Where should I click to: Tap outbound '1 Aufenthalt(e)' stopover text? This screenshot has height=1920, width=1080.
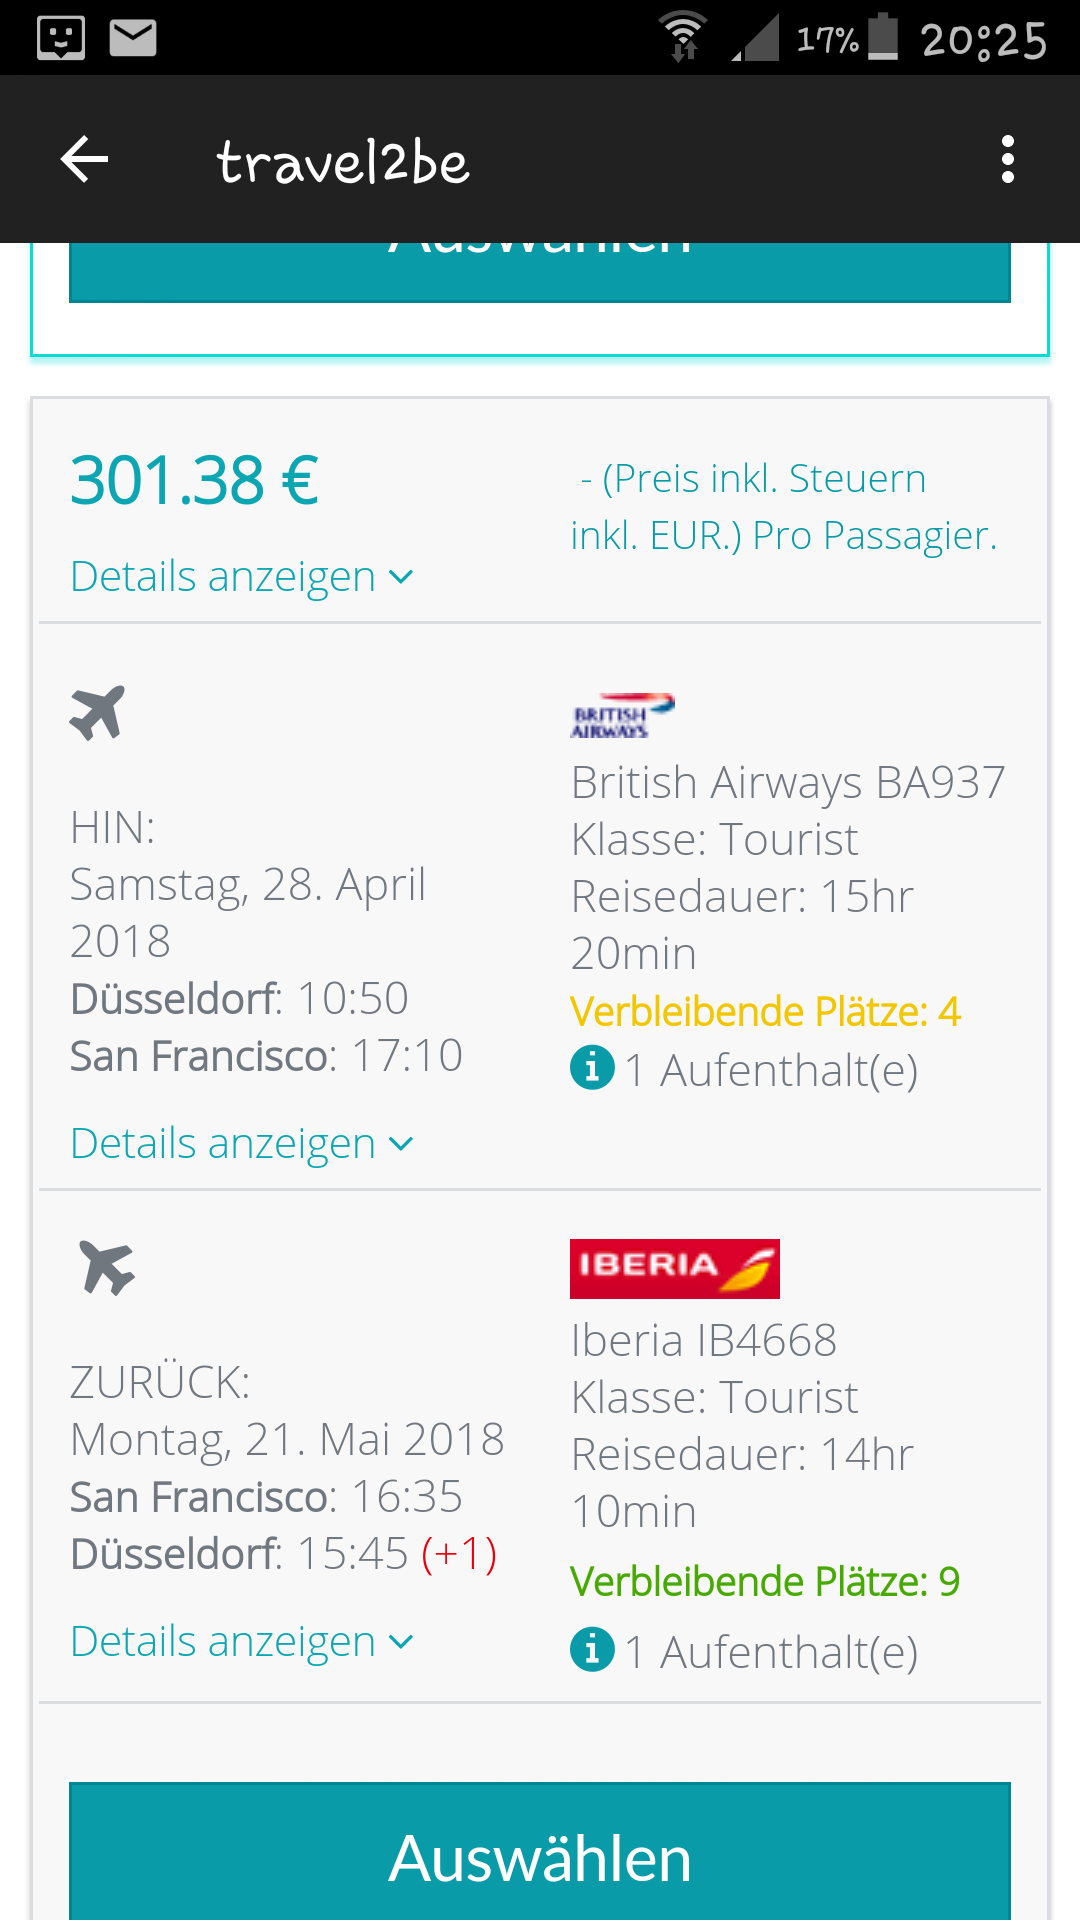click(771, 1070)
